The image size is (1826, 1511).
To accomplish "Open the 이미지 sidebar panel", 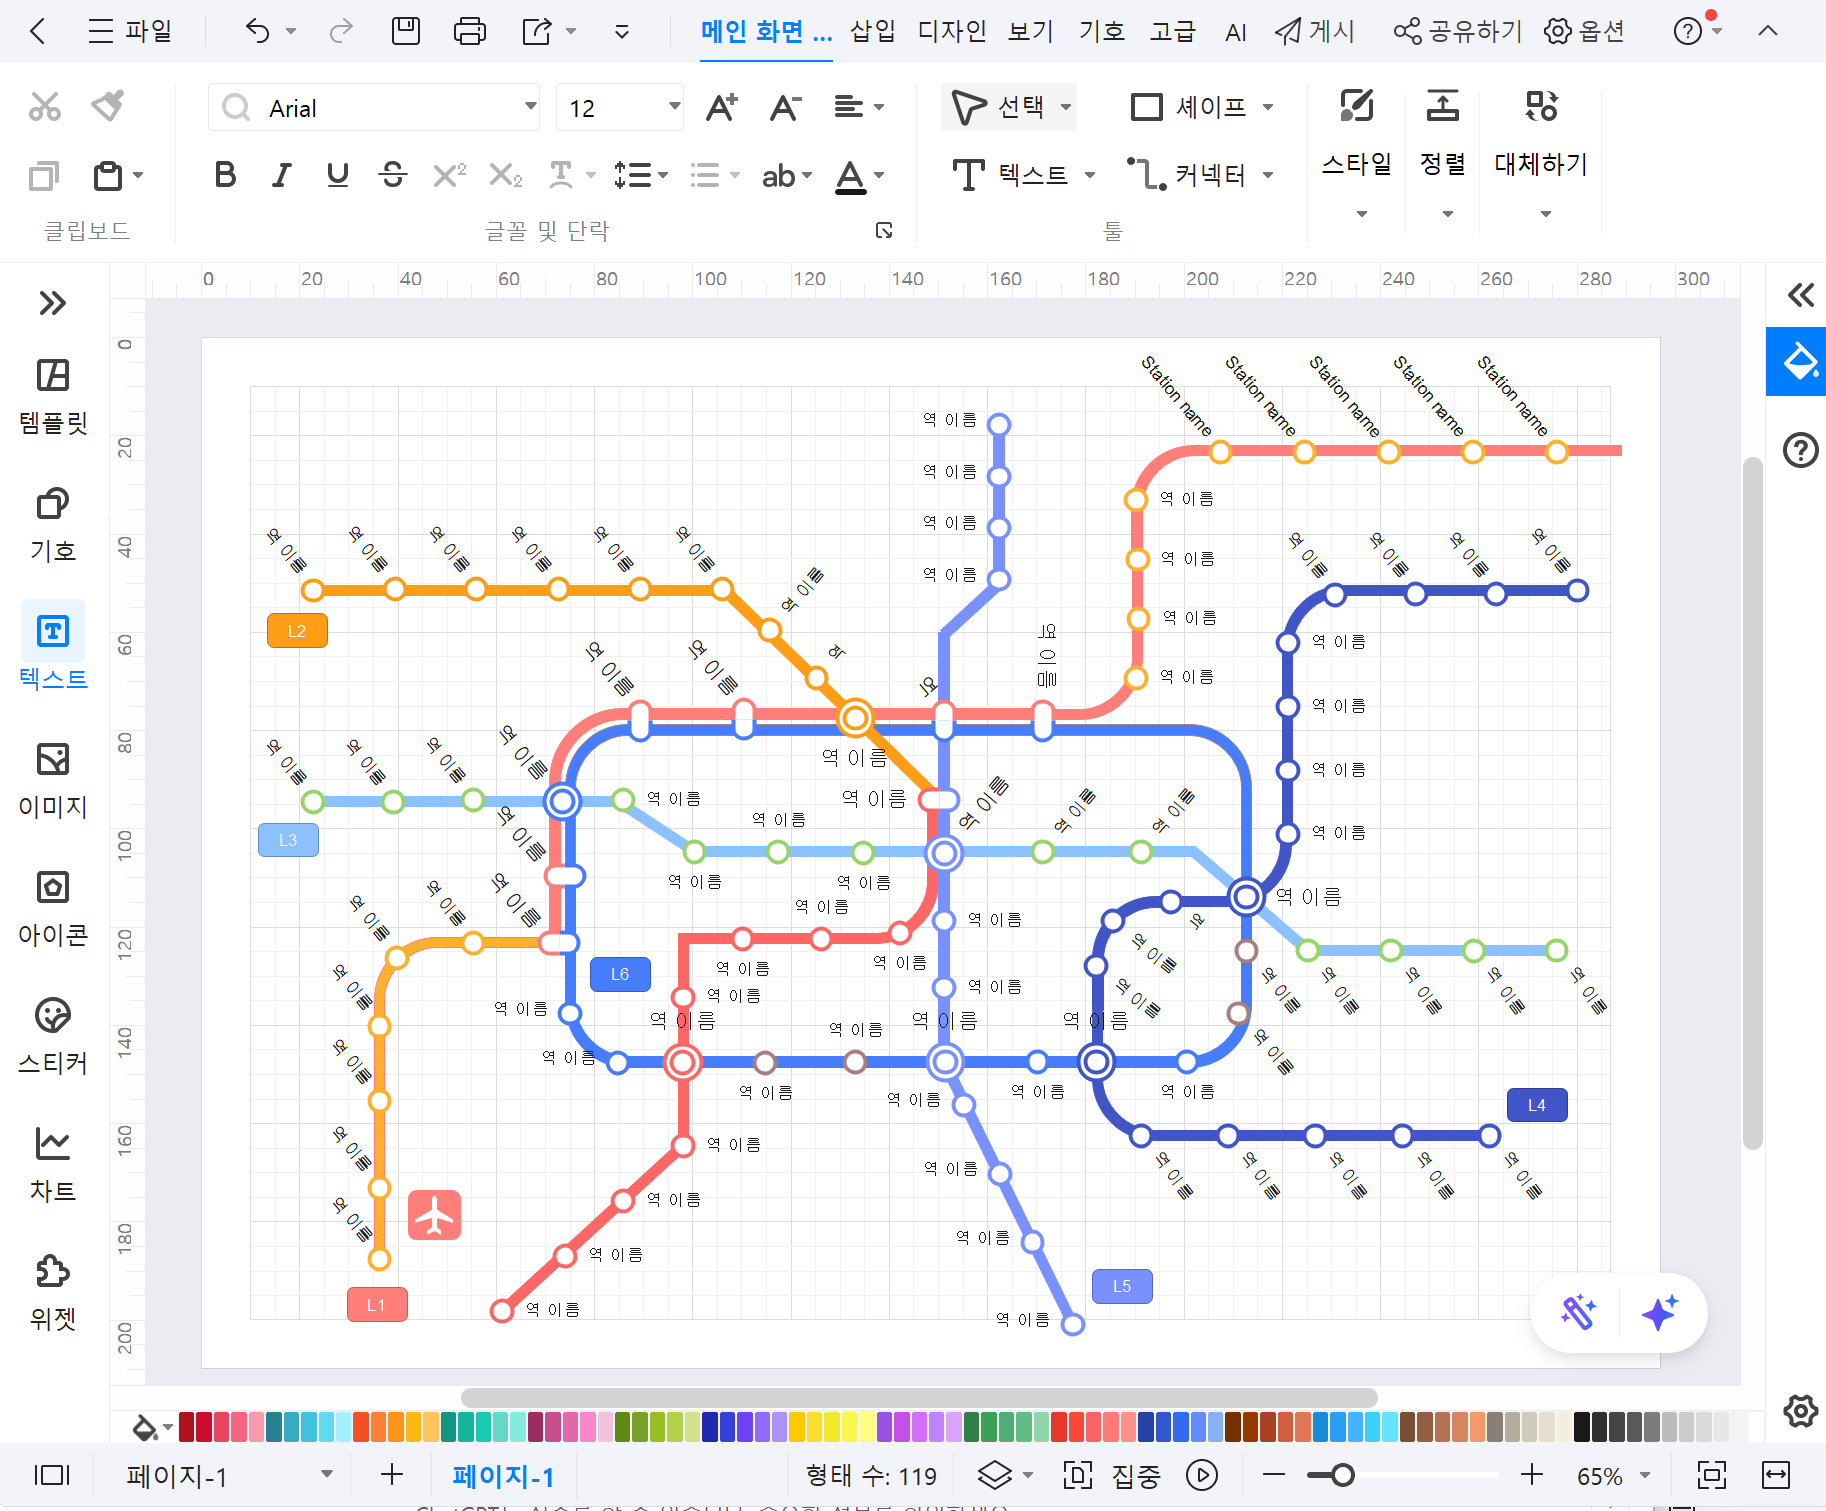I will (53, 780).
